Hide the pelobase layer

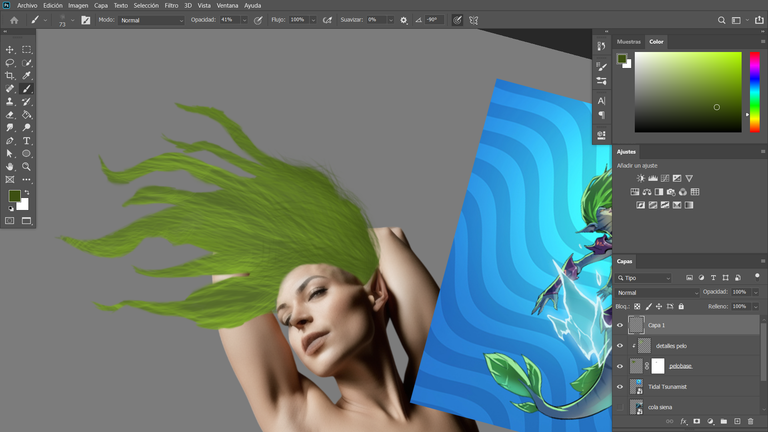tap(620, 366)
